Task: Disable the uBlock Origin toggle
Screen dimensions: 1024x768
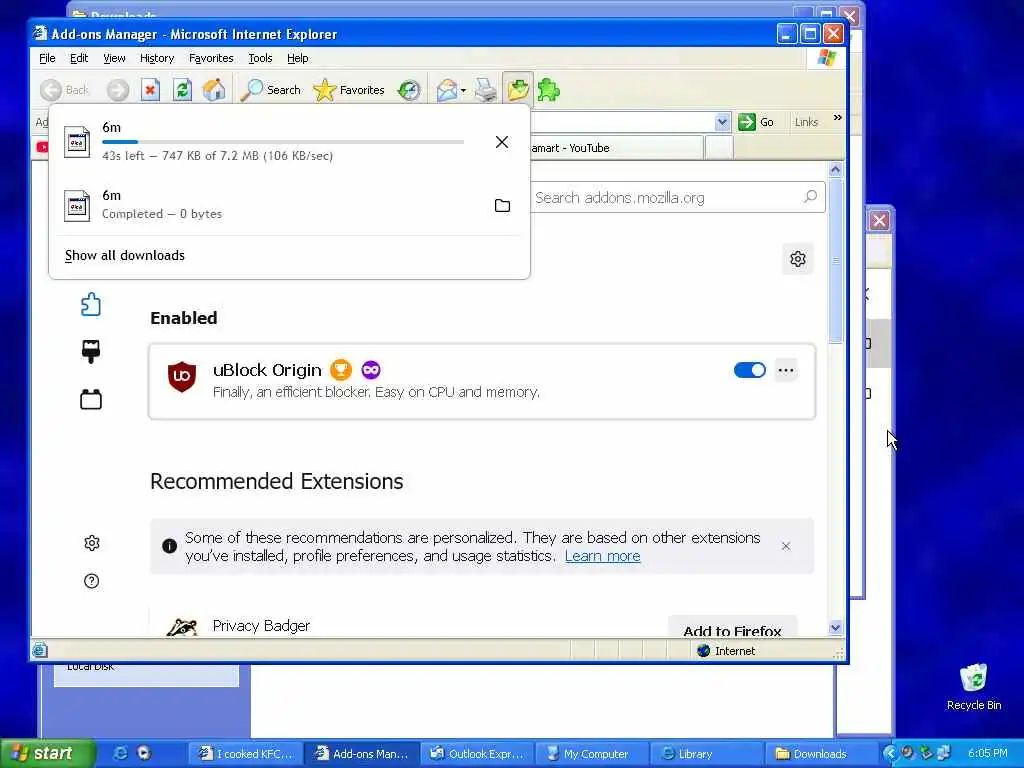Action: 750,370
